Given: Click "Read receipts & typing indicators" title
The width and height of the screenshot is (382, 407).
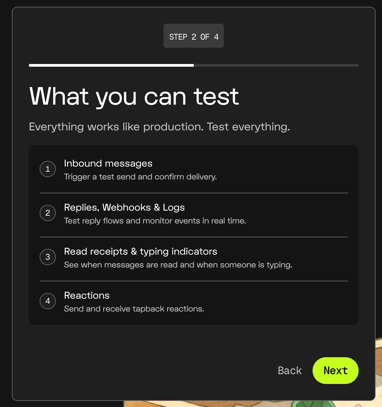Looking at the screenshot, I should (x=140, y=251).
